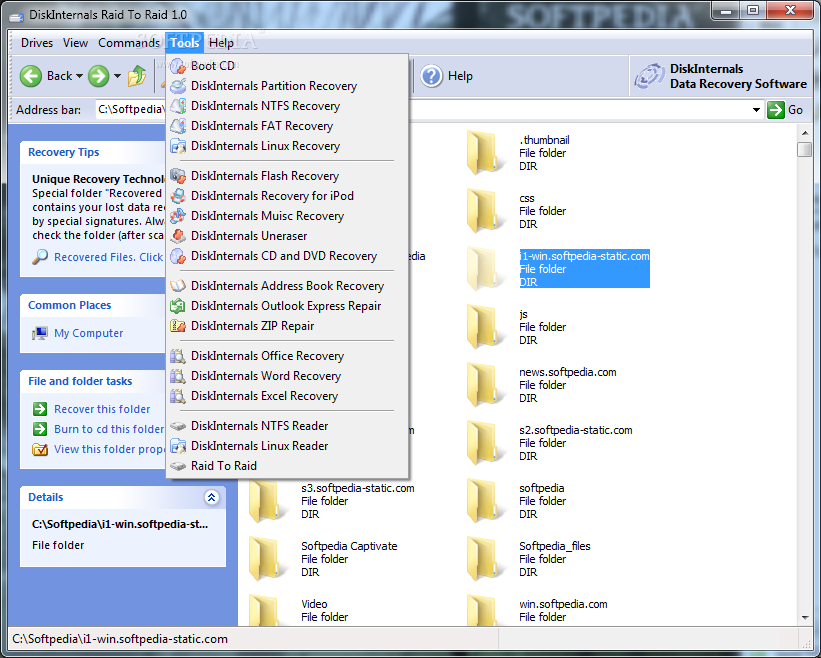Viewport: 821px width, 658px height.
Task: Select the js folder
Action: pyautogui.click(x=516, y=327)
